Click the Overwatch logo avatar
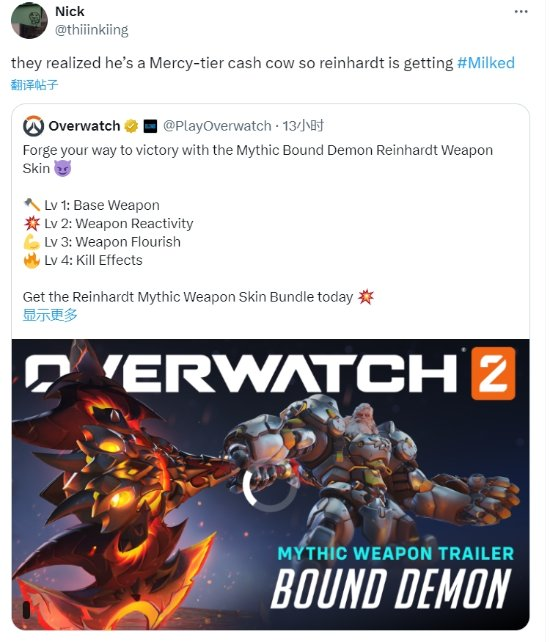 point(34,126)
